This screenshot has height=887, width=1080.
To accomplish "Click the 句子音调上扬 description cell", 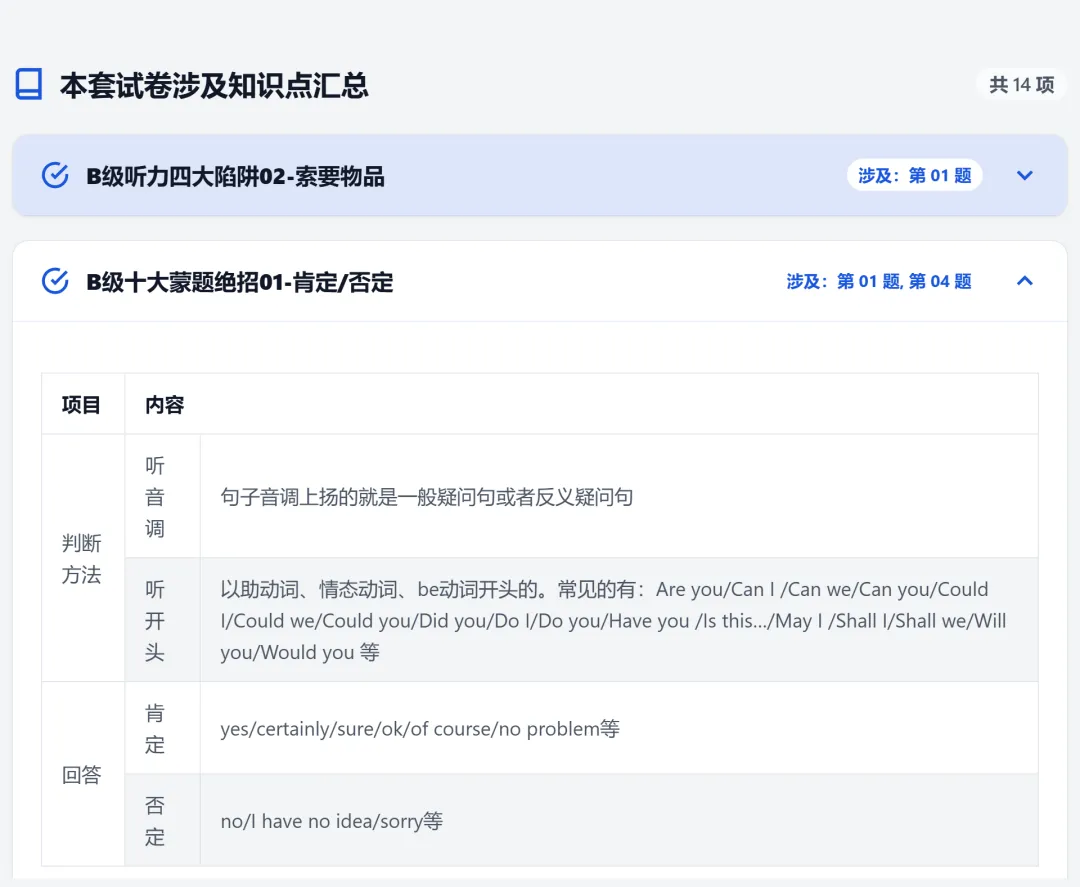I will 619,497.
